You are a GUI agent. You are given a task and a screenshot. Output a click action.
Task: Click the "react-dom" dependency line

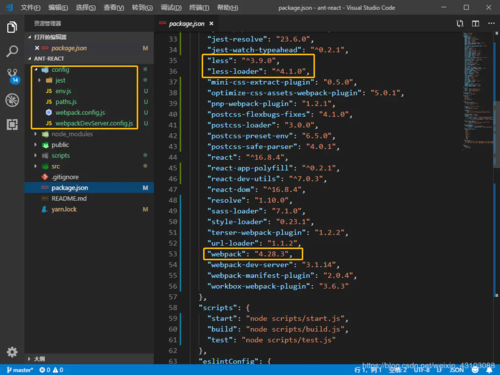click(256, 190)
